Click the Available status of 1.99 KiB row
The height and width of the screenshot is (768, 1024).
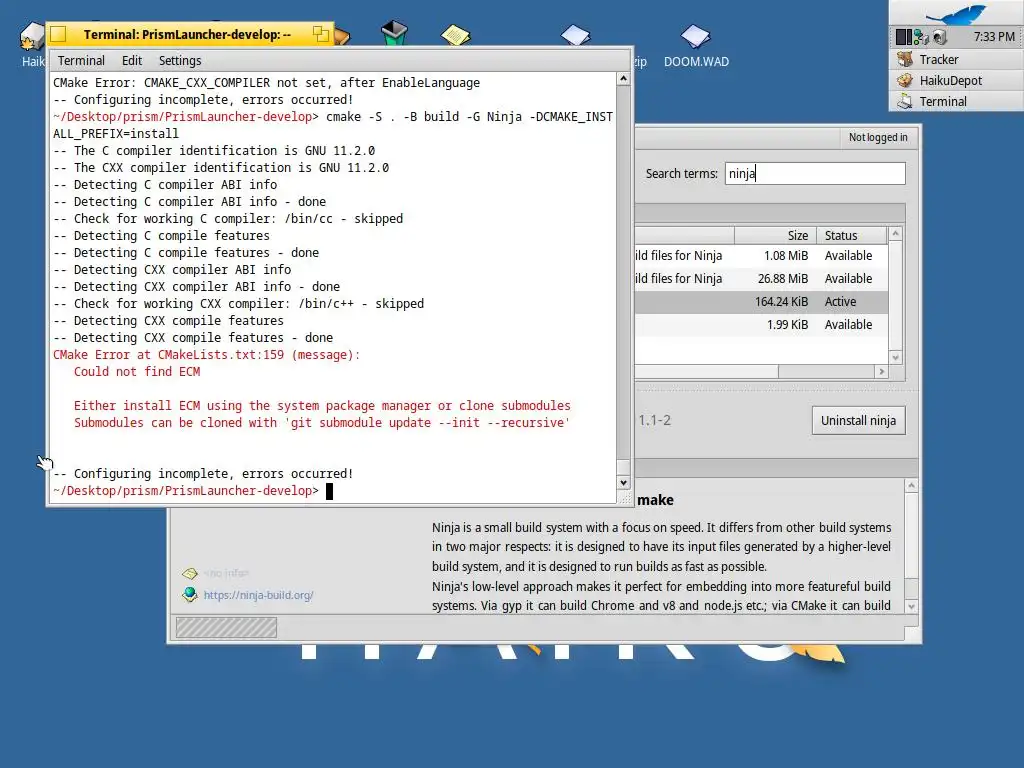[848, 325]
